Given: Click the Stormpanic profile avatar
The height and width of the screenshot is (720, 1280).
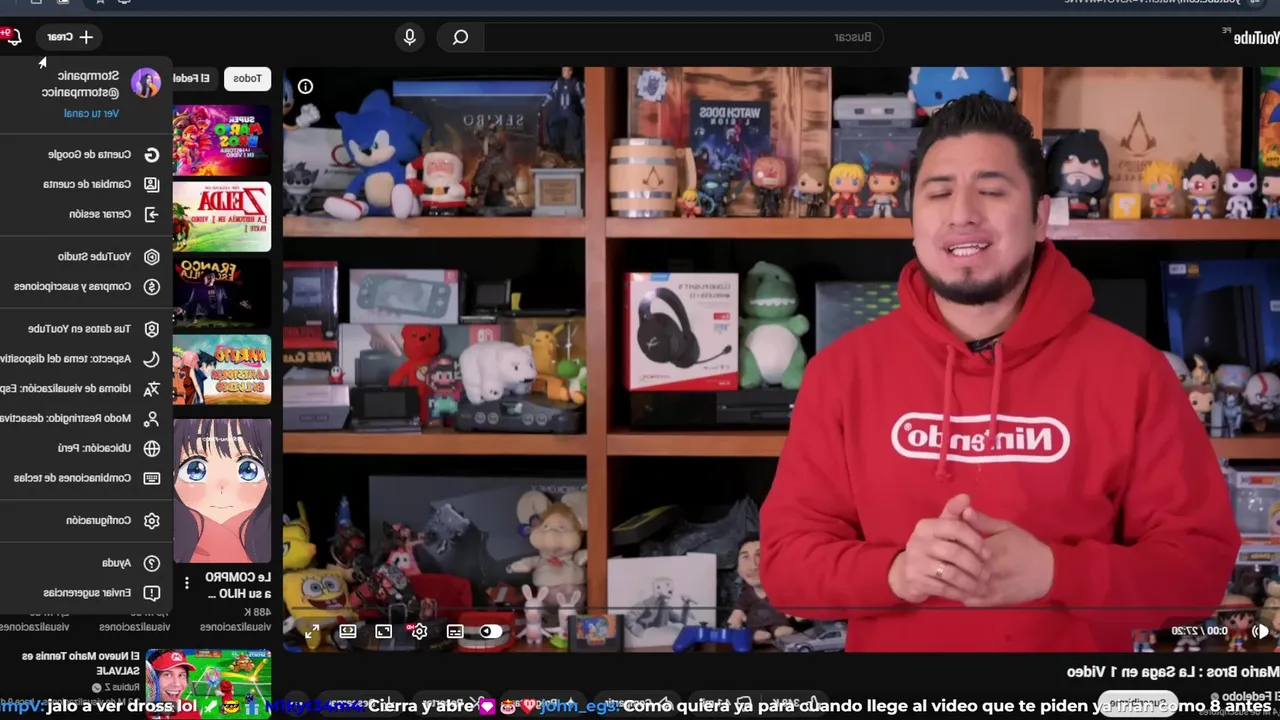Looking at the screenshot, I should pos(146,83).
